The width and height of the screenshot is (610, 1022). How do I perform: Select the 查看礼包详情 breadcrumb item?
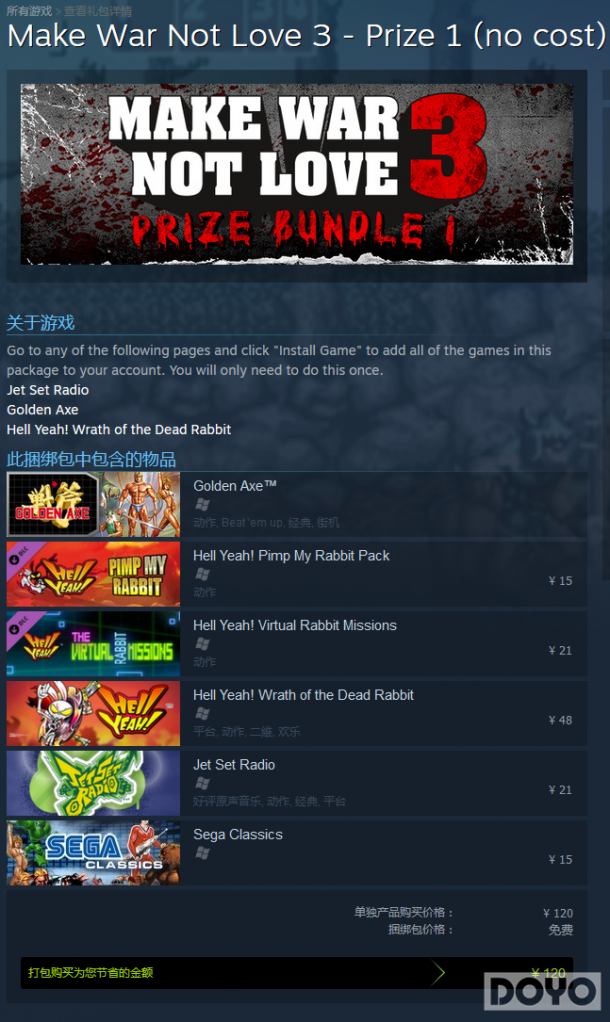click(x=98, y=11)
